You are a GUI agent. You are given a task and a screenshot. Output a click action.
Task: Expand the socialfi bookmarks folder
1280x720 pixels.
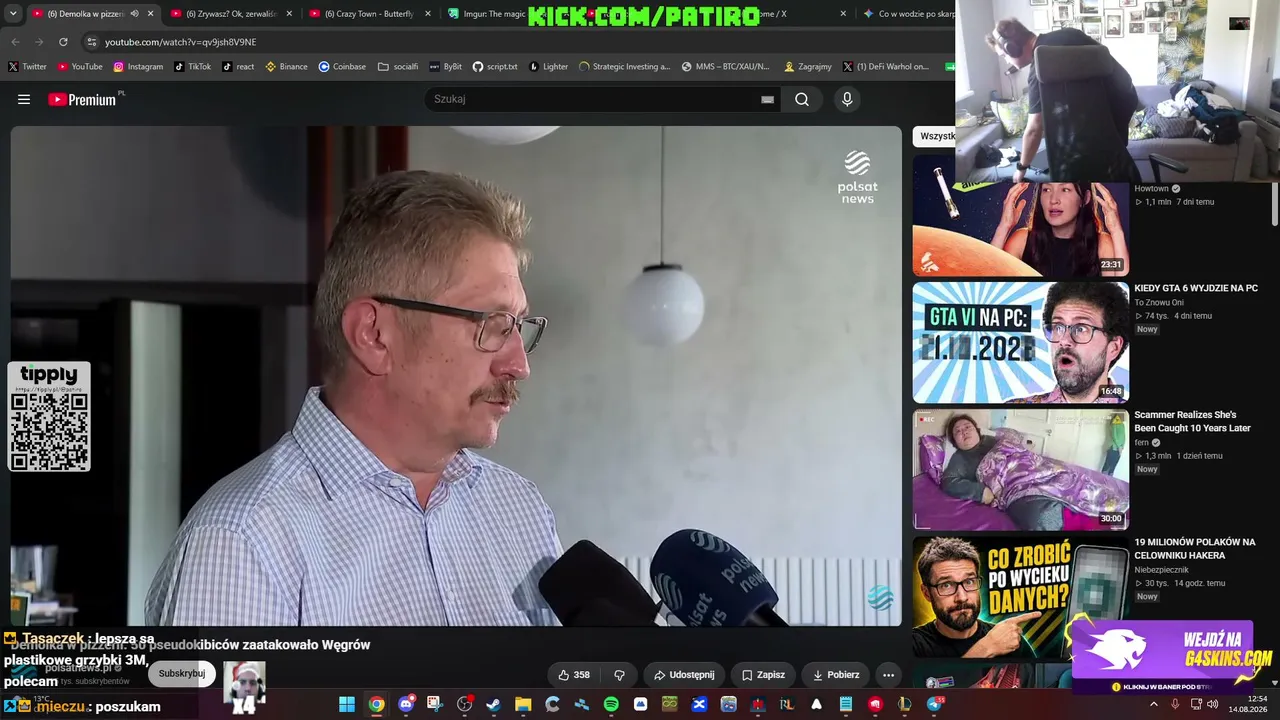(398, 67)
